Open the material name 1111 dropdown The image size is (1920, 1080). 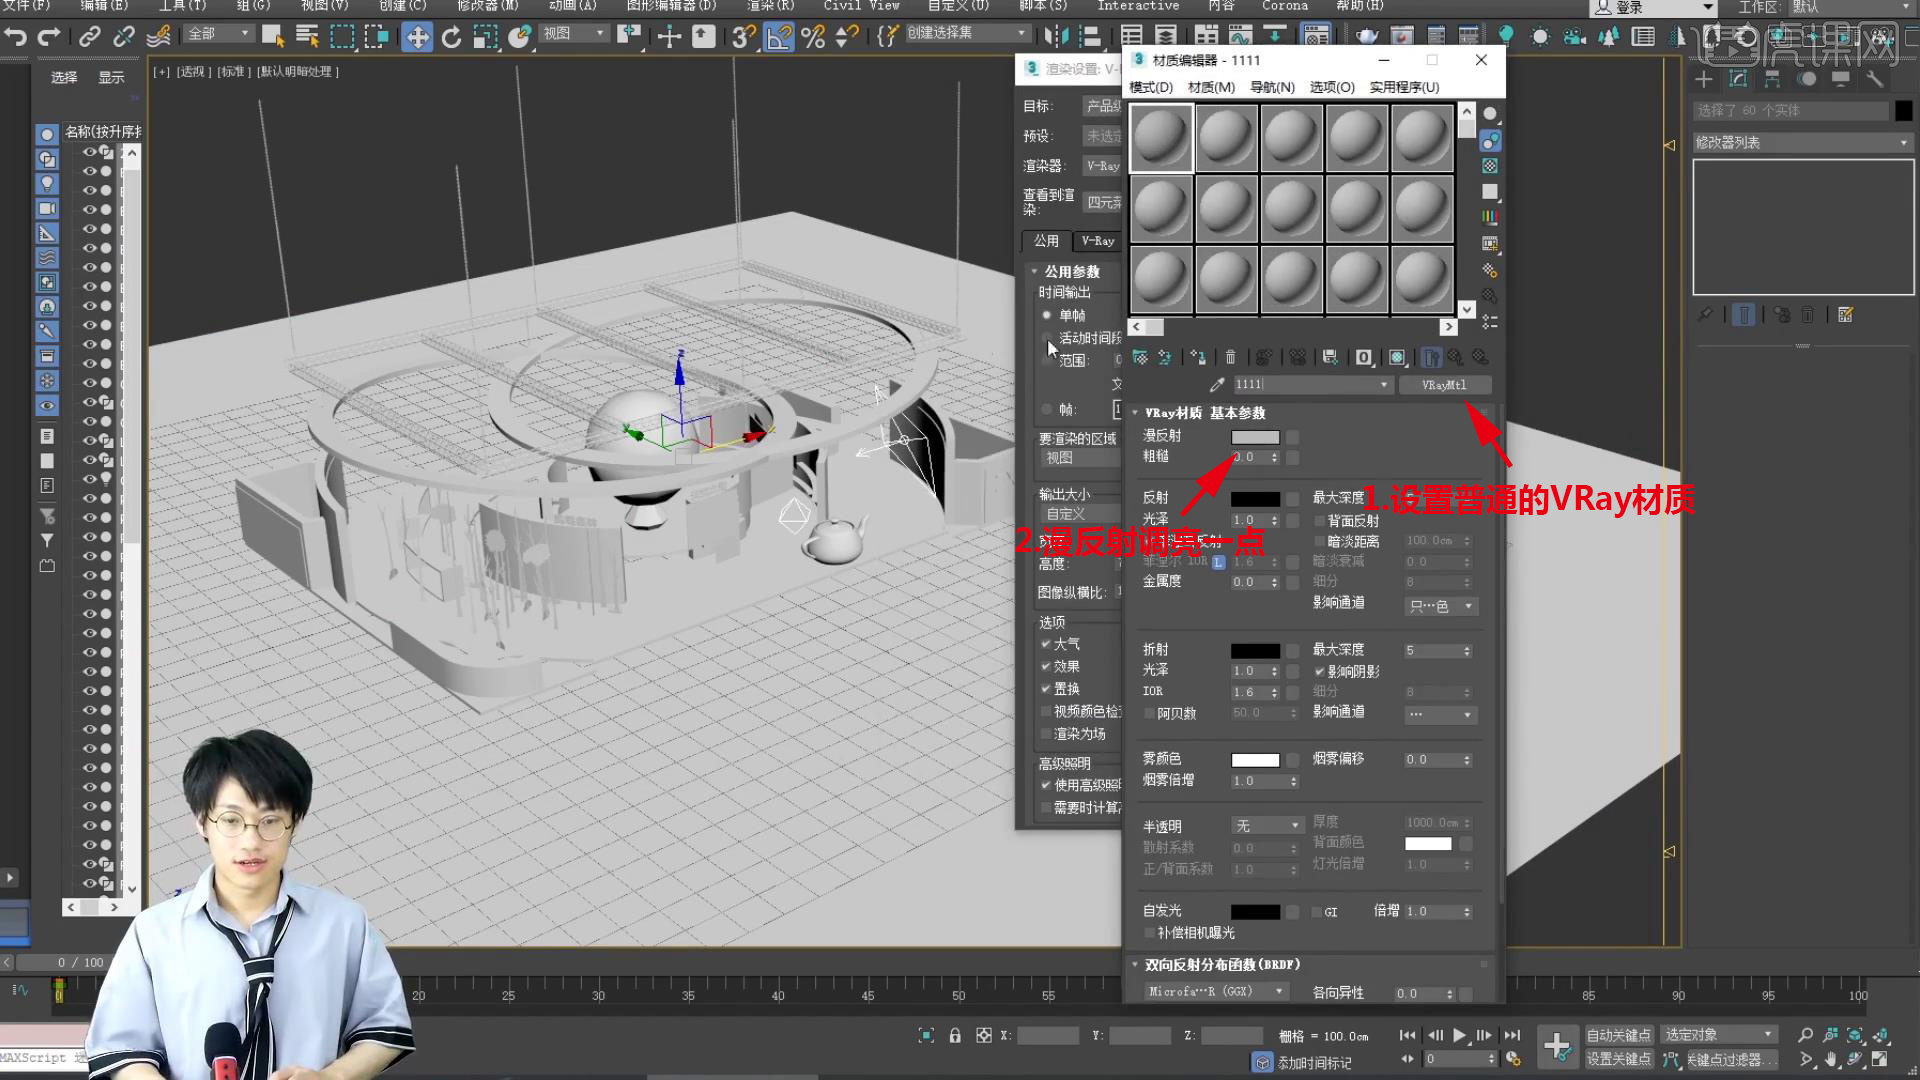[x=1384, y=385]
